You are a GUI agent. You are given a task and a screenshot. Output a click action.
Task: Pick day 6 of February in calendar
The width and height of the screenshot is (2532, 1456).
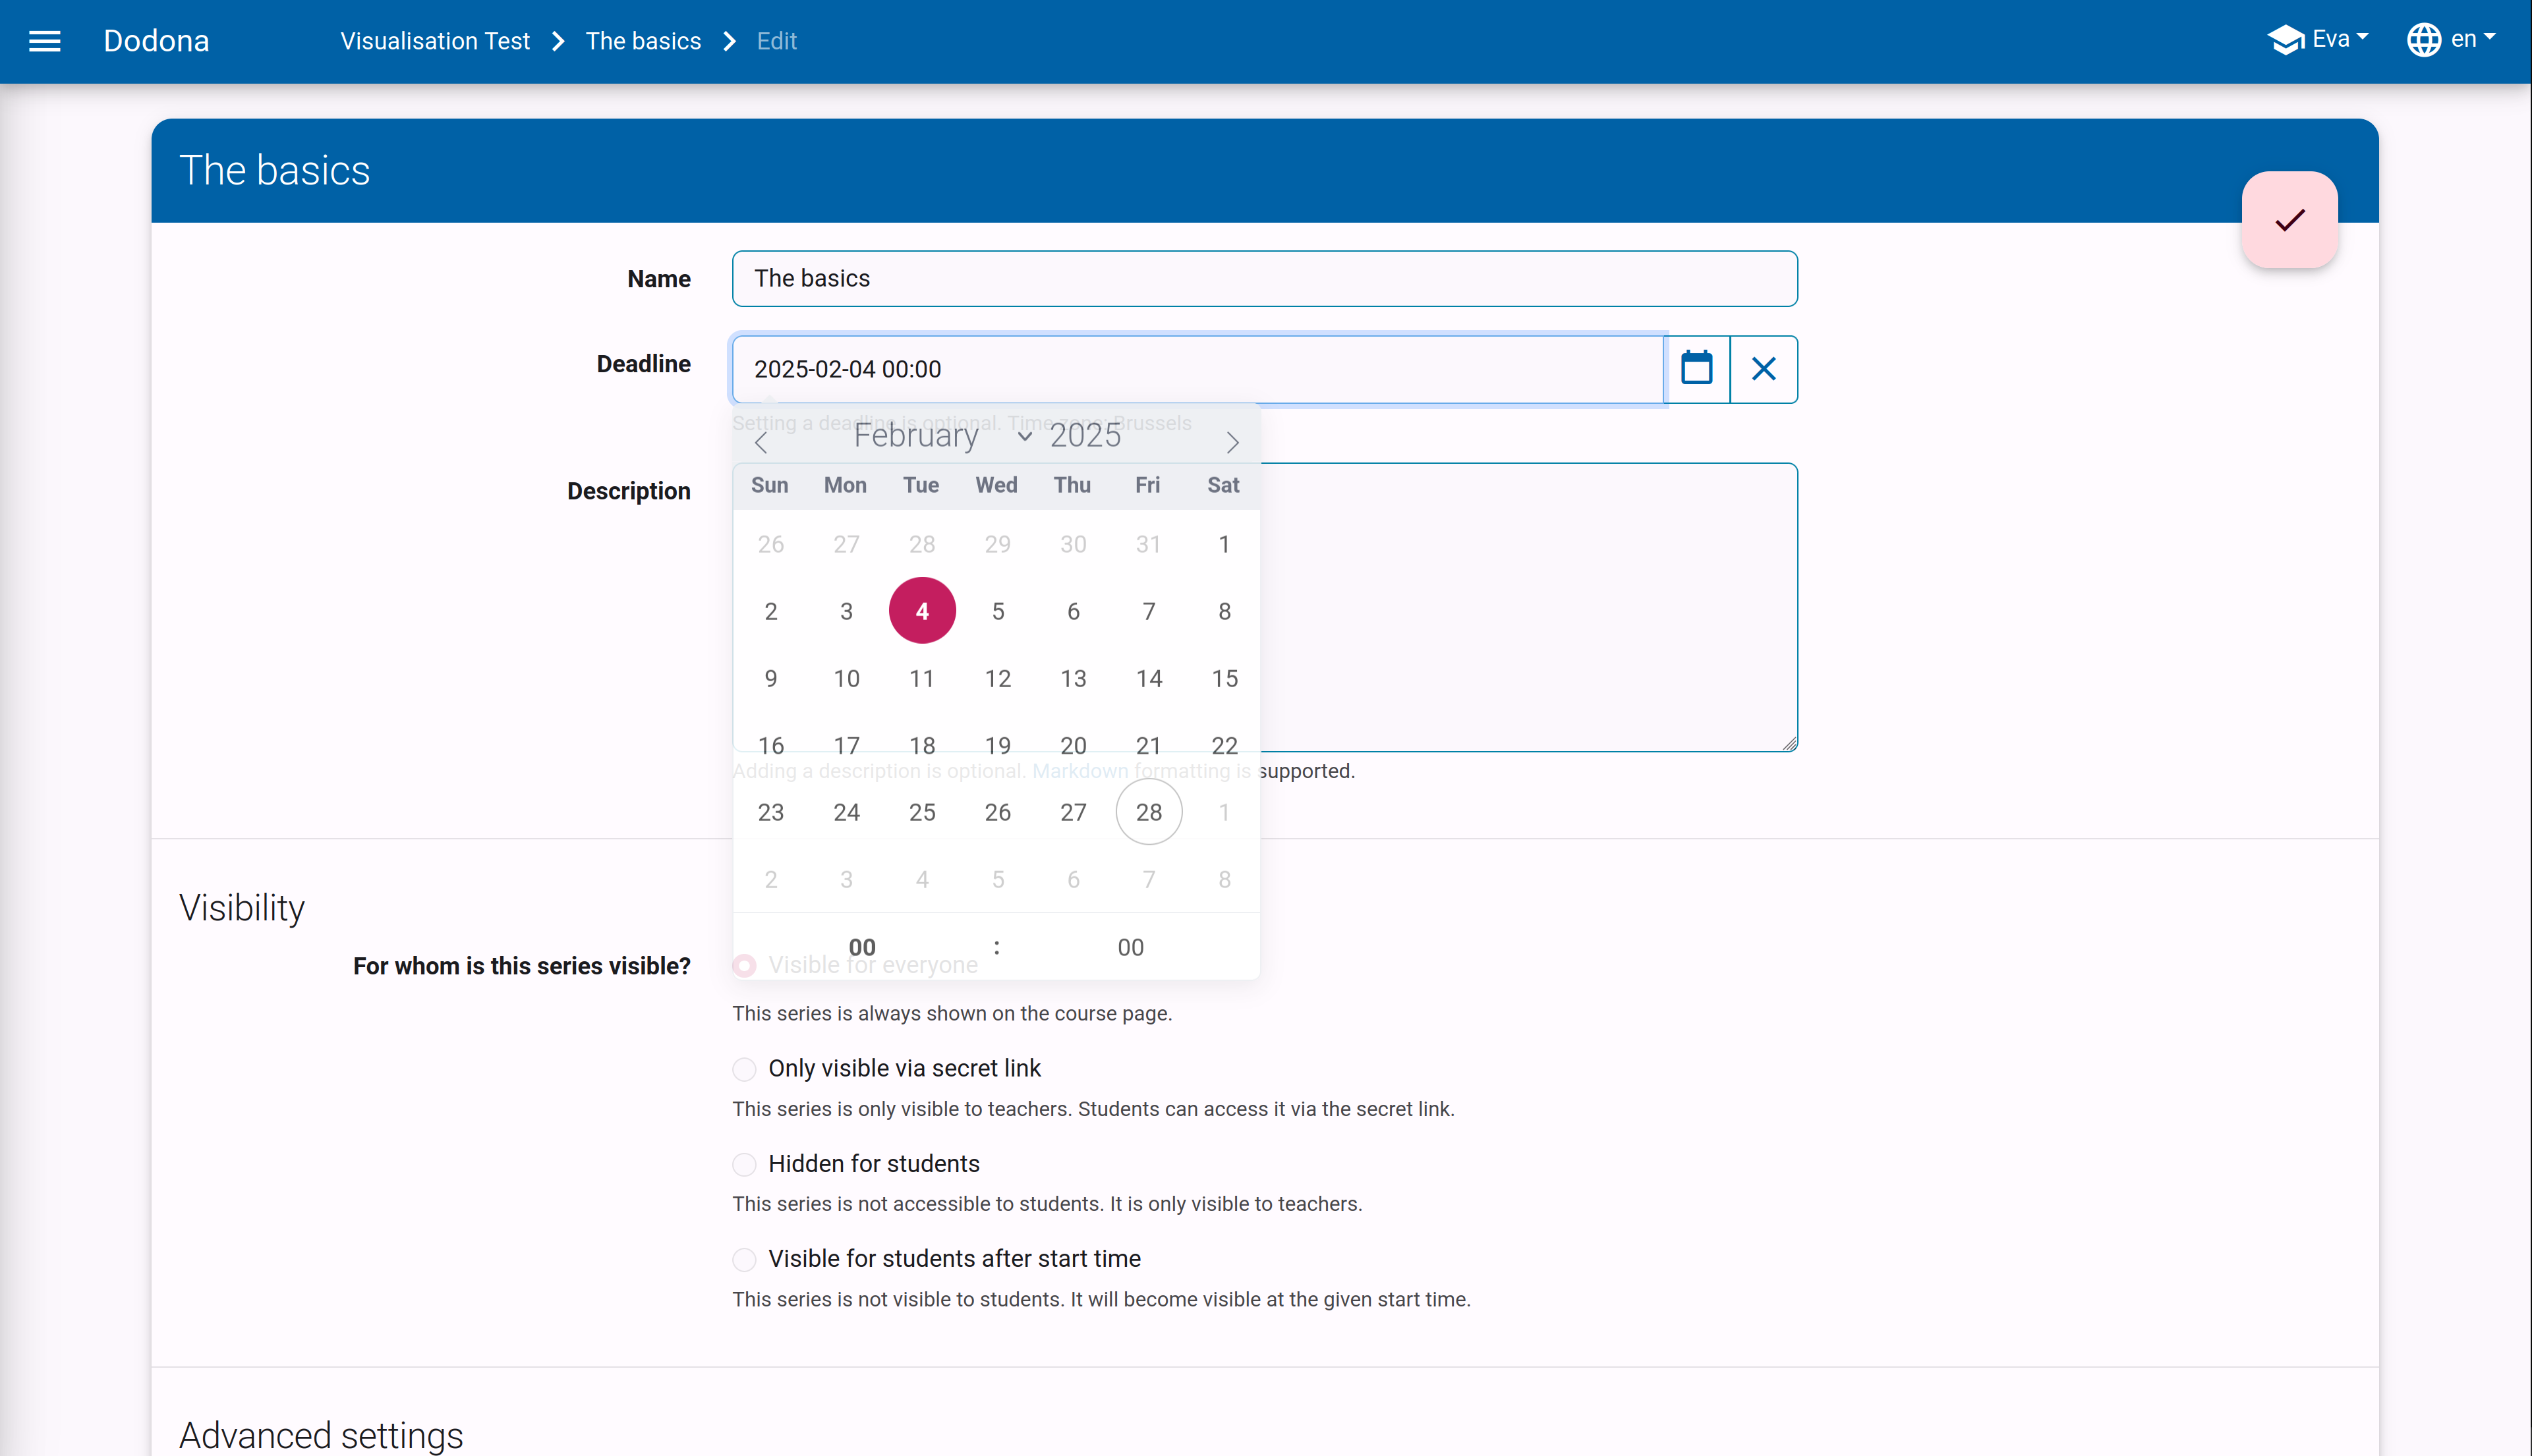click(1073, 611)
